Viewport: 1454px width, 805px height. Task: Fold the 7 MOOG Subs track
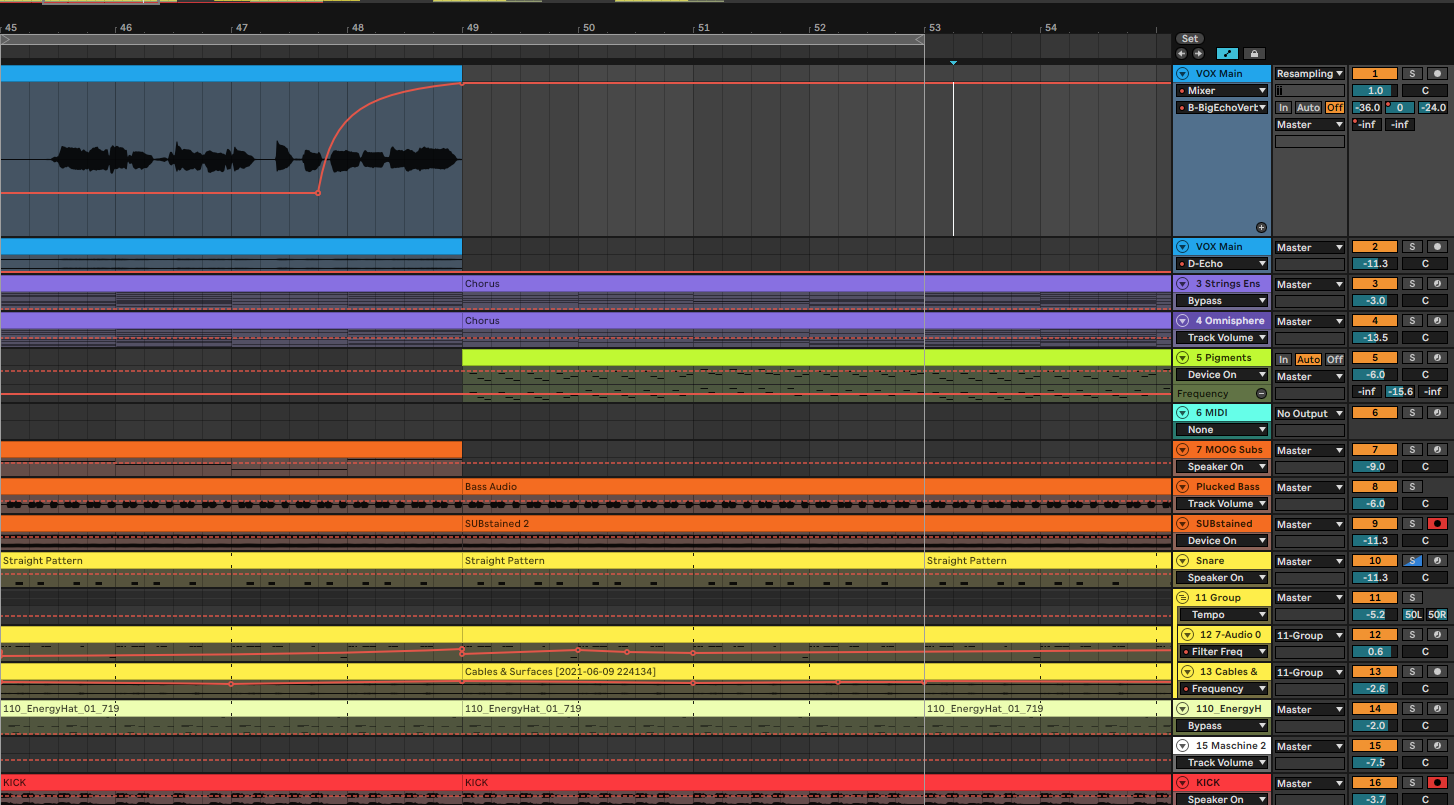pos(1182,450)
